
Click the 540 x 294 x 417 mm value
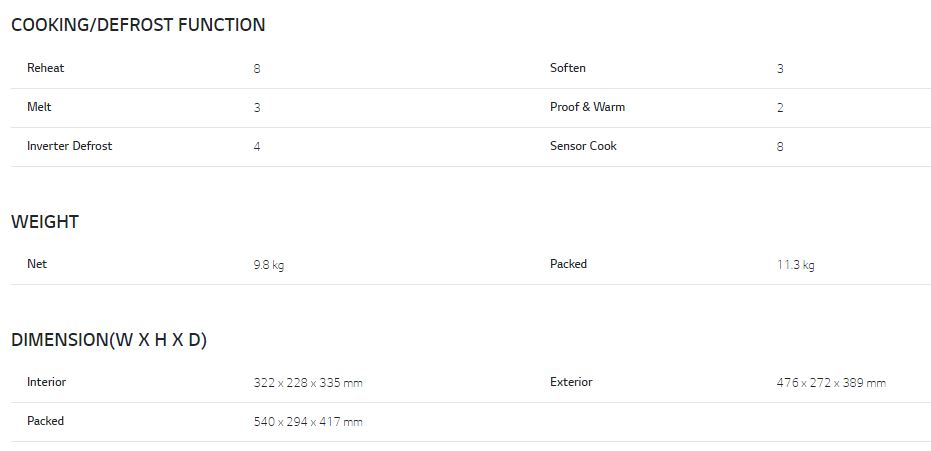(x=308, y=422)
